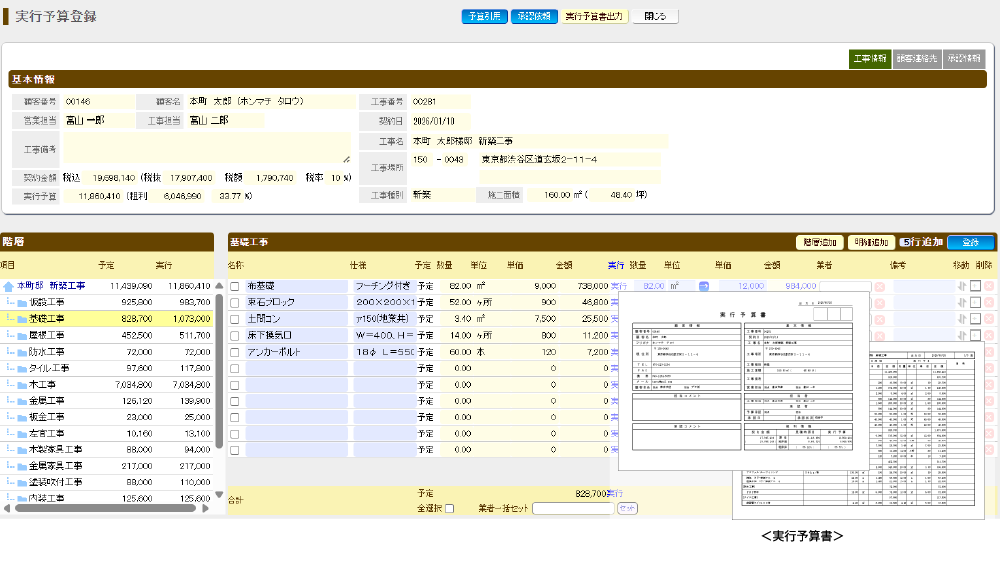The height and width of the screenshot is (561, 1000).
Task: Delete 布基礎 row with red X
Action: (989, 286)
